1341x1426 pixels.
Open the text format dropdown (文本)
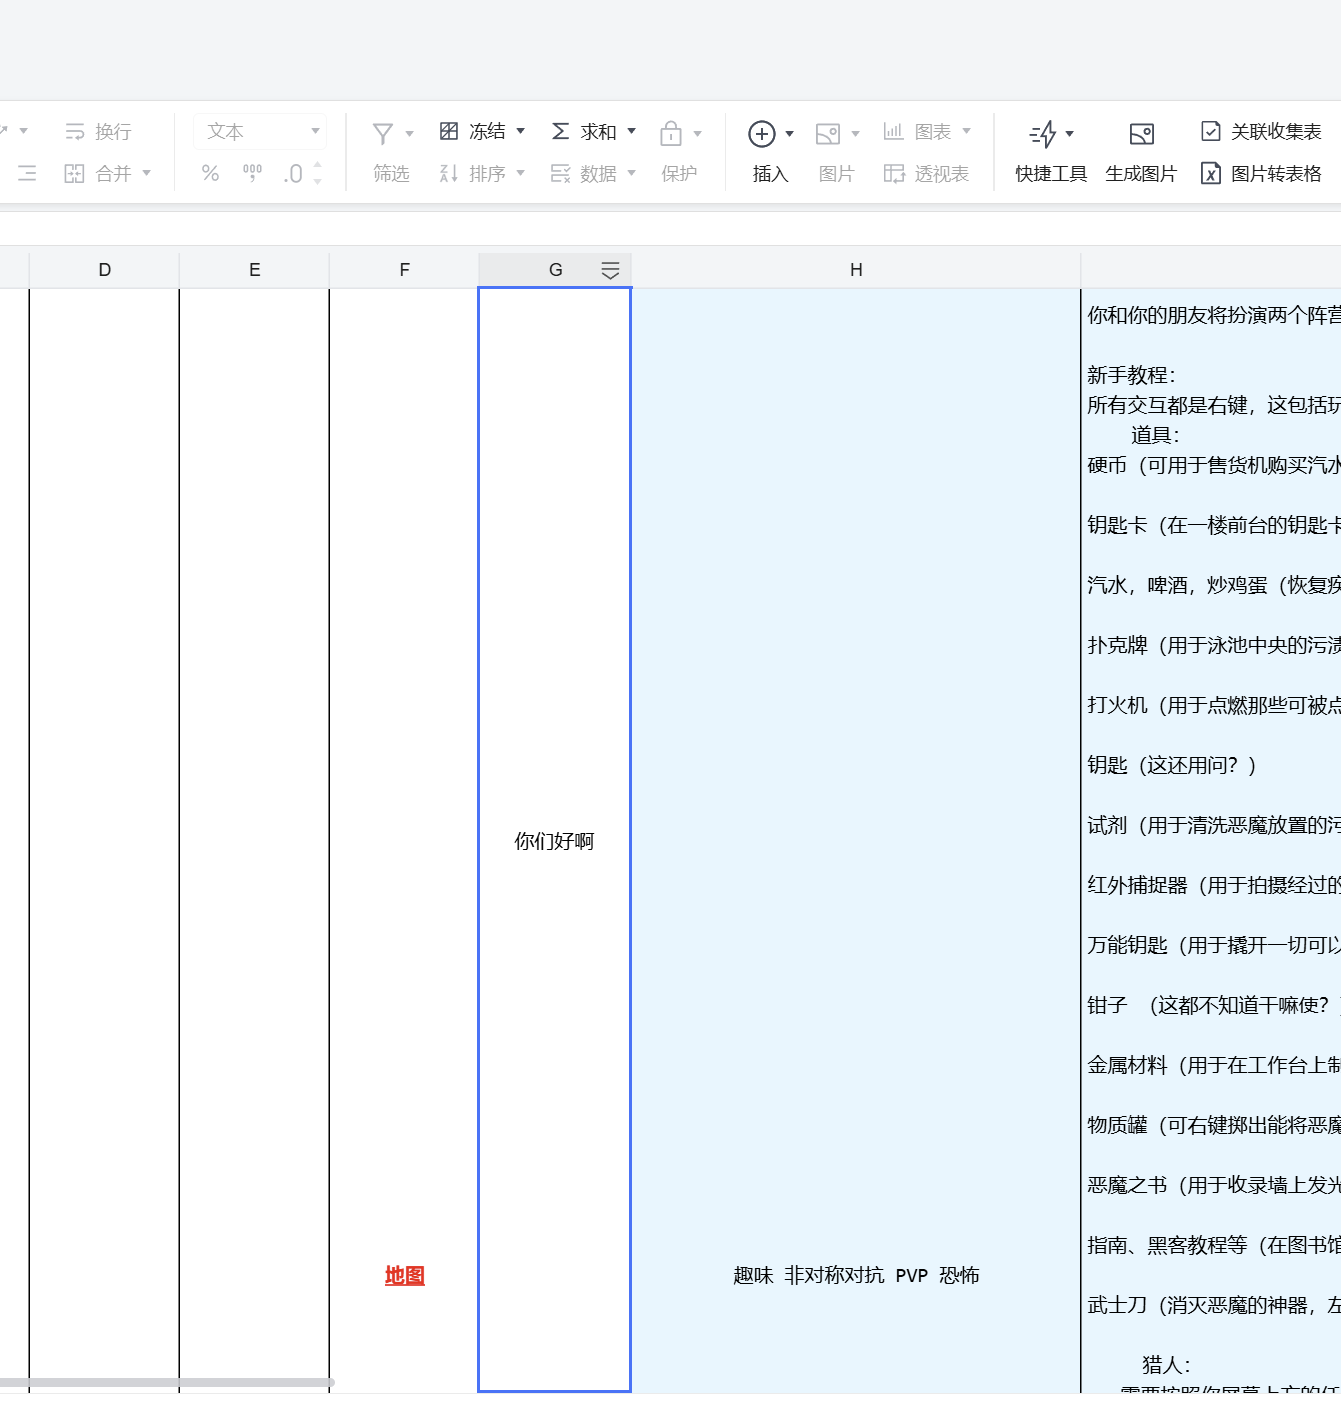pyautogui.click(x=261, y=132)
